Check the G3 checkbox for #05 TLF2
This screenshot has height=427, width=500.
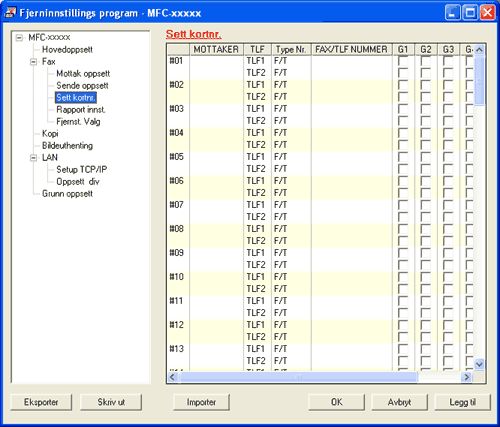point(448,169)
